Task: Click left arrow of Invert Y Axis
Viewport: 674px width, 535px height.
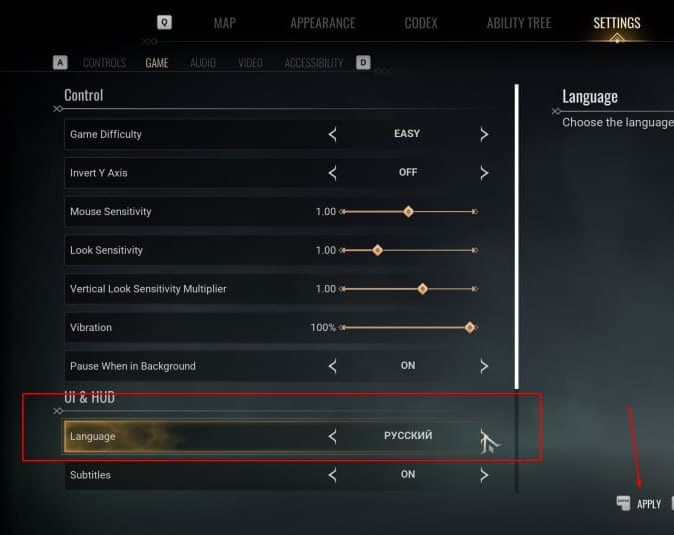Action: point(332,173)
